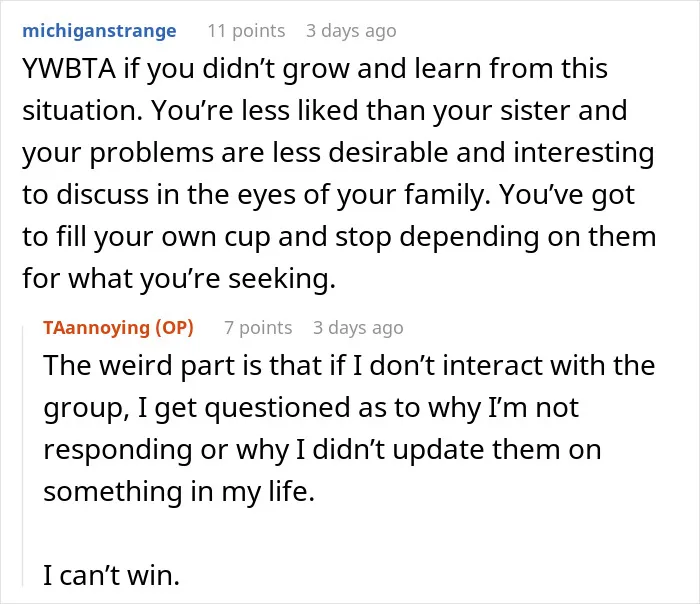The width and height of the screenshot is (700, 604).
Task: Click the line 'for what you're seeking.'
Action: click(x=179, y=279)
